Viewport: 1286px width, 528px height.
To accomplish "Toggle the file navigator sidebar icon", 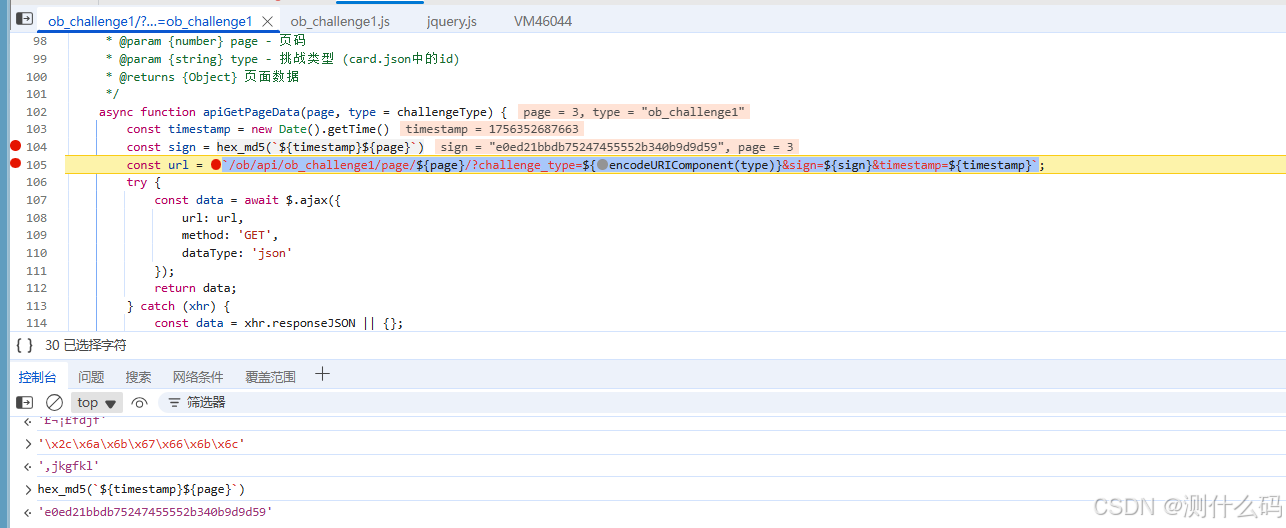I will pos(25,19).
